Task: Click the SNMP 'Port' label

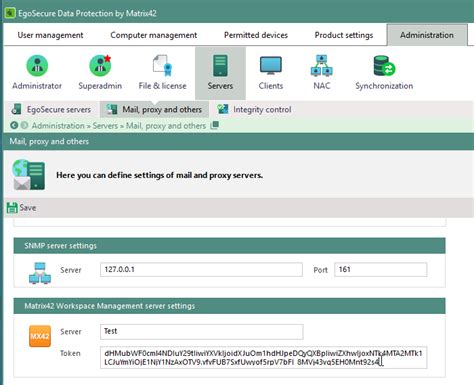Action: coord(320,270)
